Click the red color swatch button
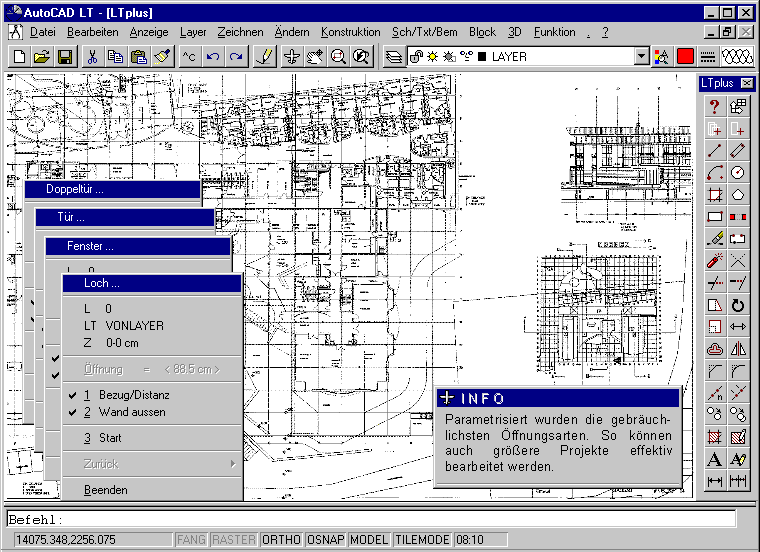 pyautogui.click(x=685, y=57)
